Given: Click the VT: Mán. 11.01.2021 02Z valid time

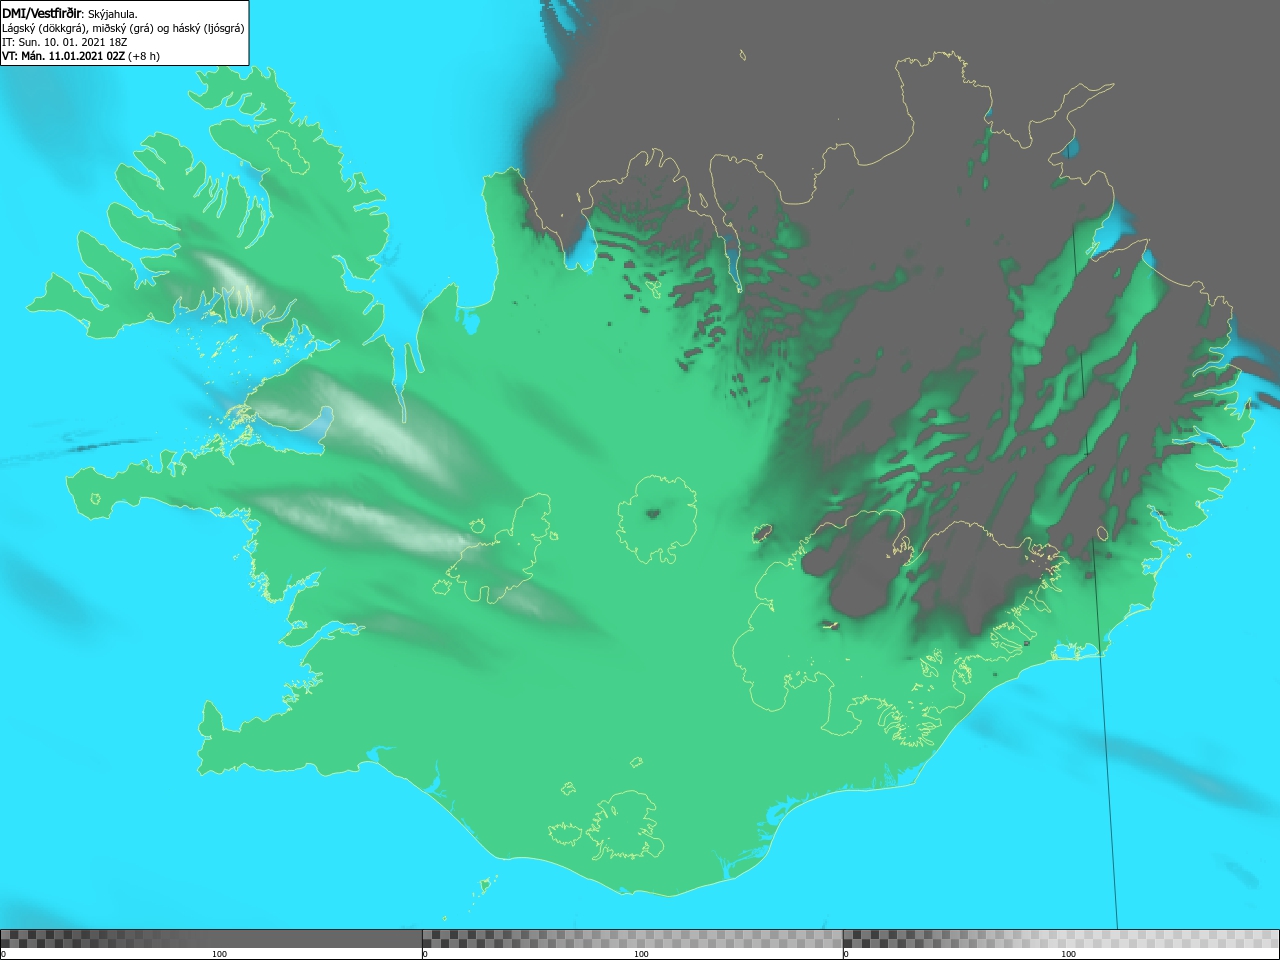Looking at the screenshot, I should pyautogui.click(x=63, y=56).
